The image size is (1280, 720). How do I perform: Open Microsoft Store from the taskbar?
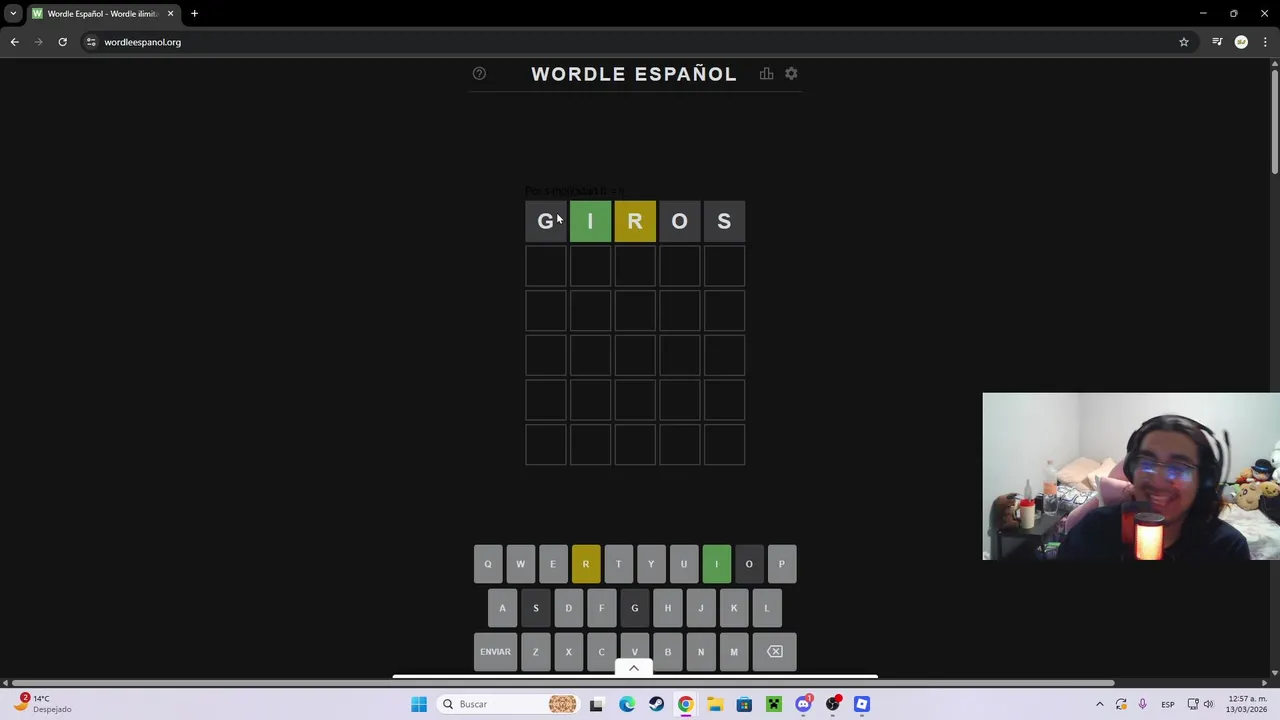point(744,704)
